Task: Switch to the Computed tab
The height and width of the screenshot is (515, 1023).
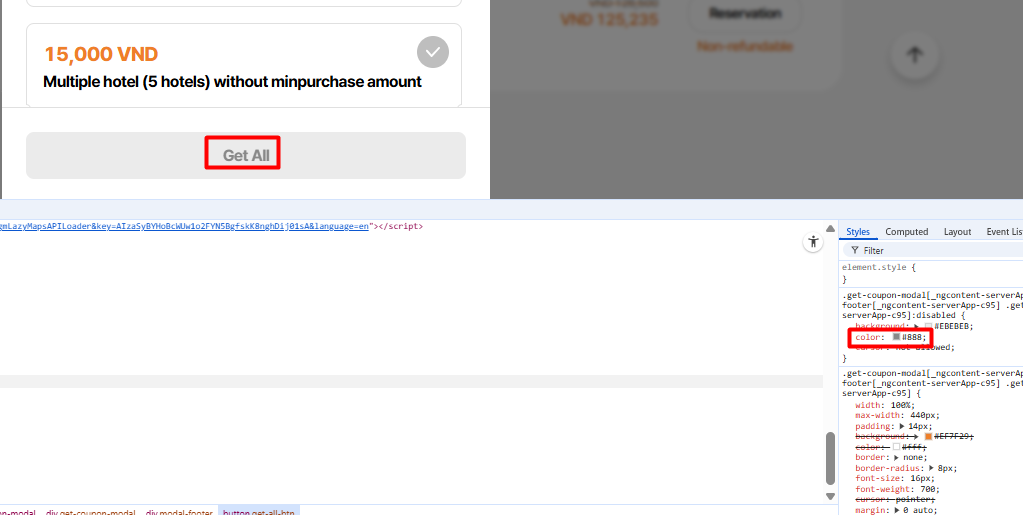Action: click(906, 232)
